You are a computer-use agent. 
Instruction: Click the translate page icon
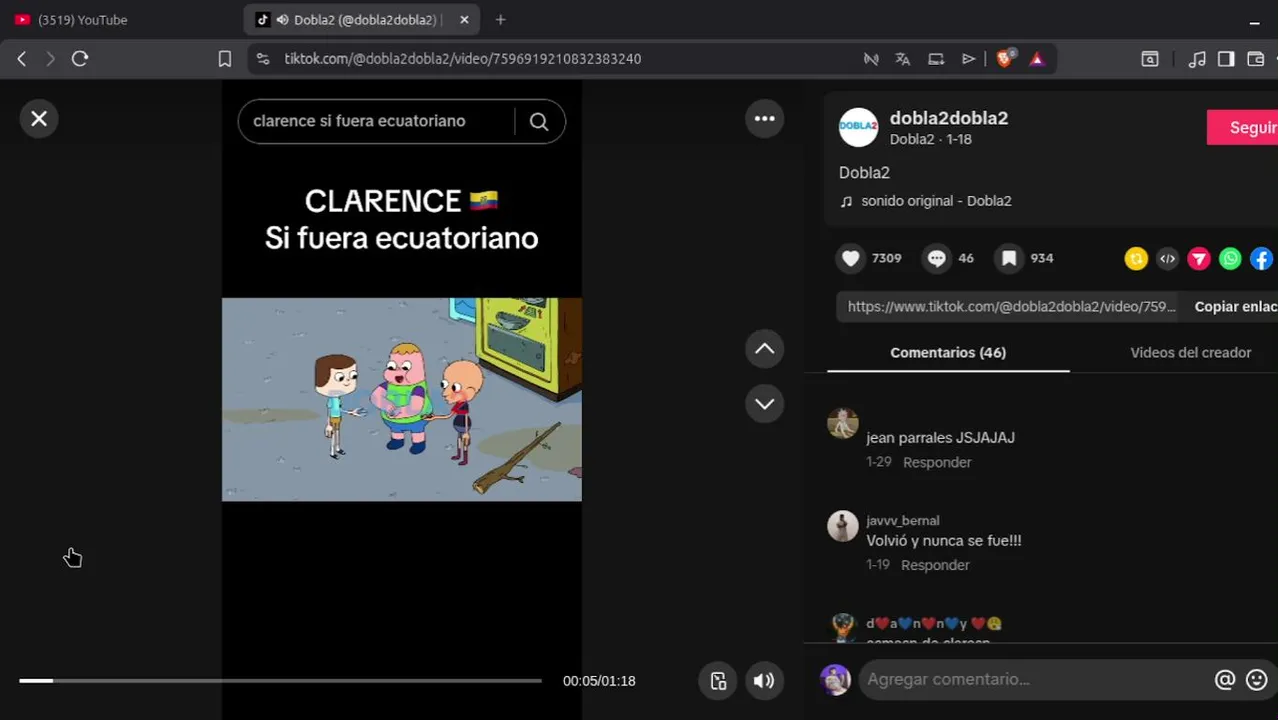tap(903, 59)
